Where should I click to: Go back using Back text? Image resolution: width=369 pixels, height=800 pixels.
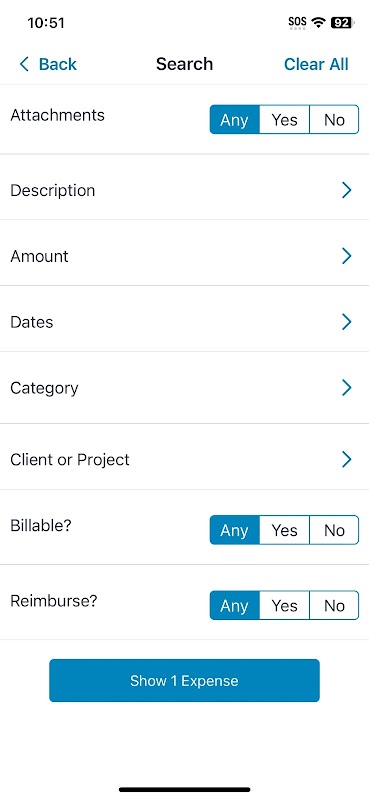pos(58,64)
